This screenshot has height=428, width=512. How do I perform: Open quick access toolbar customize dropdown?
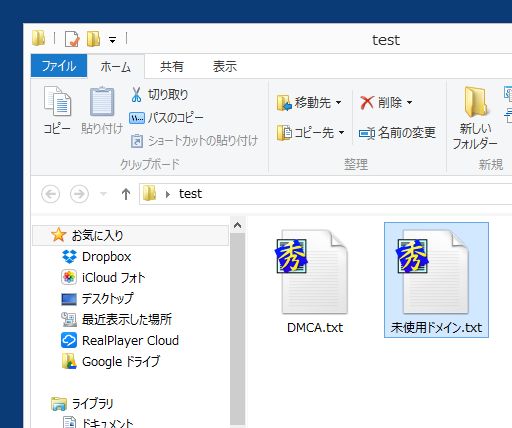point(113,40)
